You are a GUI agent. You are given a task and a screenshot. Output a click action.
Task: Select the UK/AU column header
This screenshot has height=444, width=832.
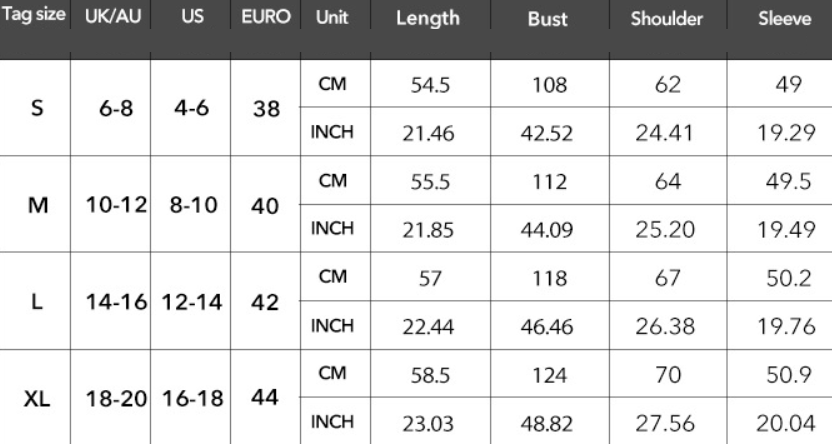pos(110,18)
